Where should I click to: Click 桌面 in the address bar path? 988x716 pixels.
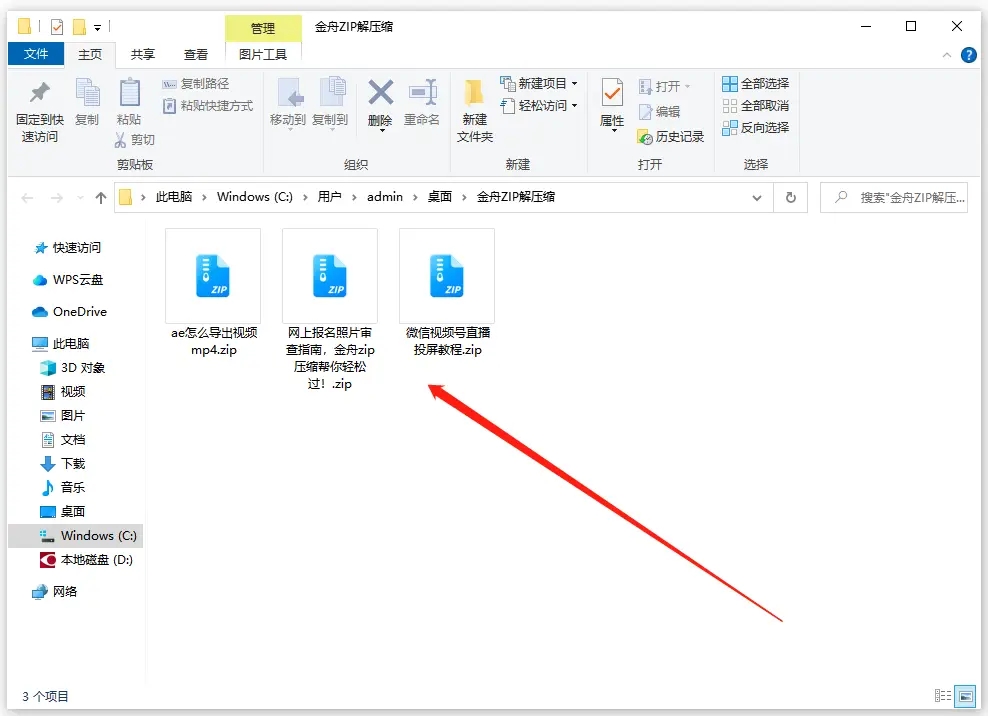[440, 197]
